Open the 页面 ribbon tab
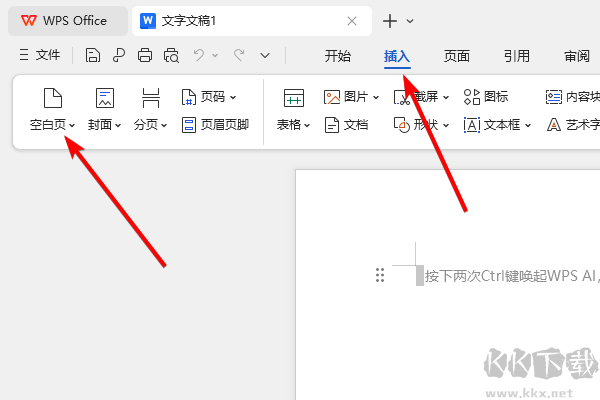 click(x=457, y=56)
